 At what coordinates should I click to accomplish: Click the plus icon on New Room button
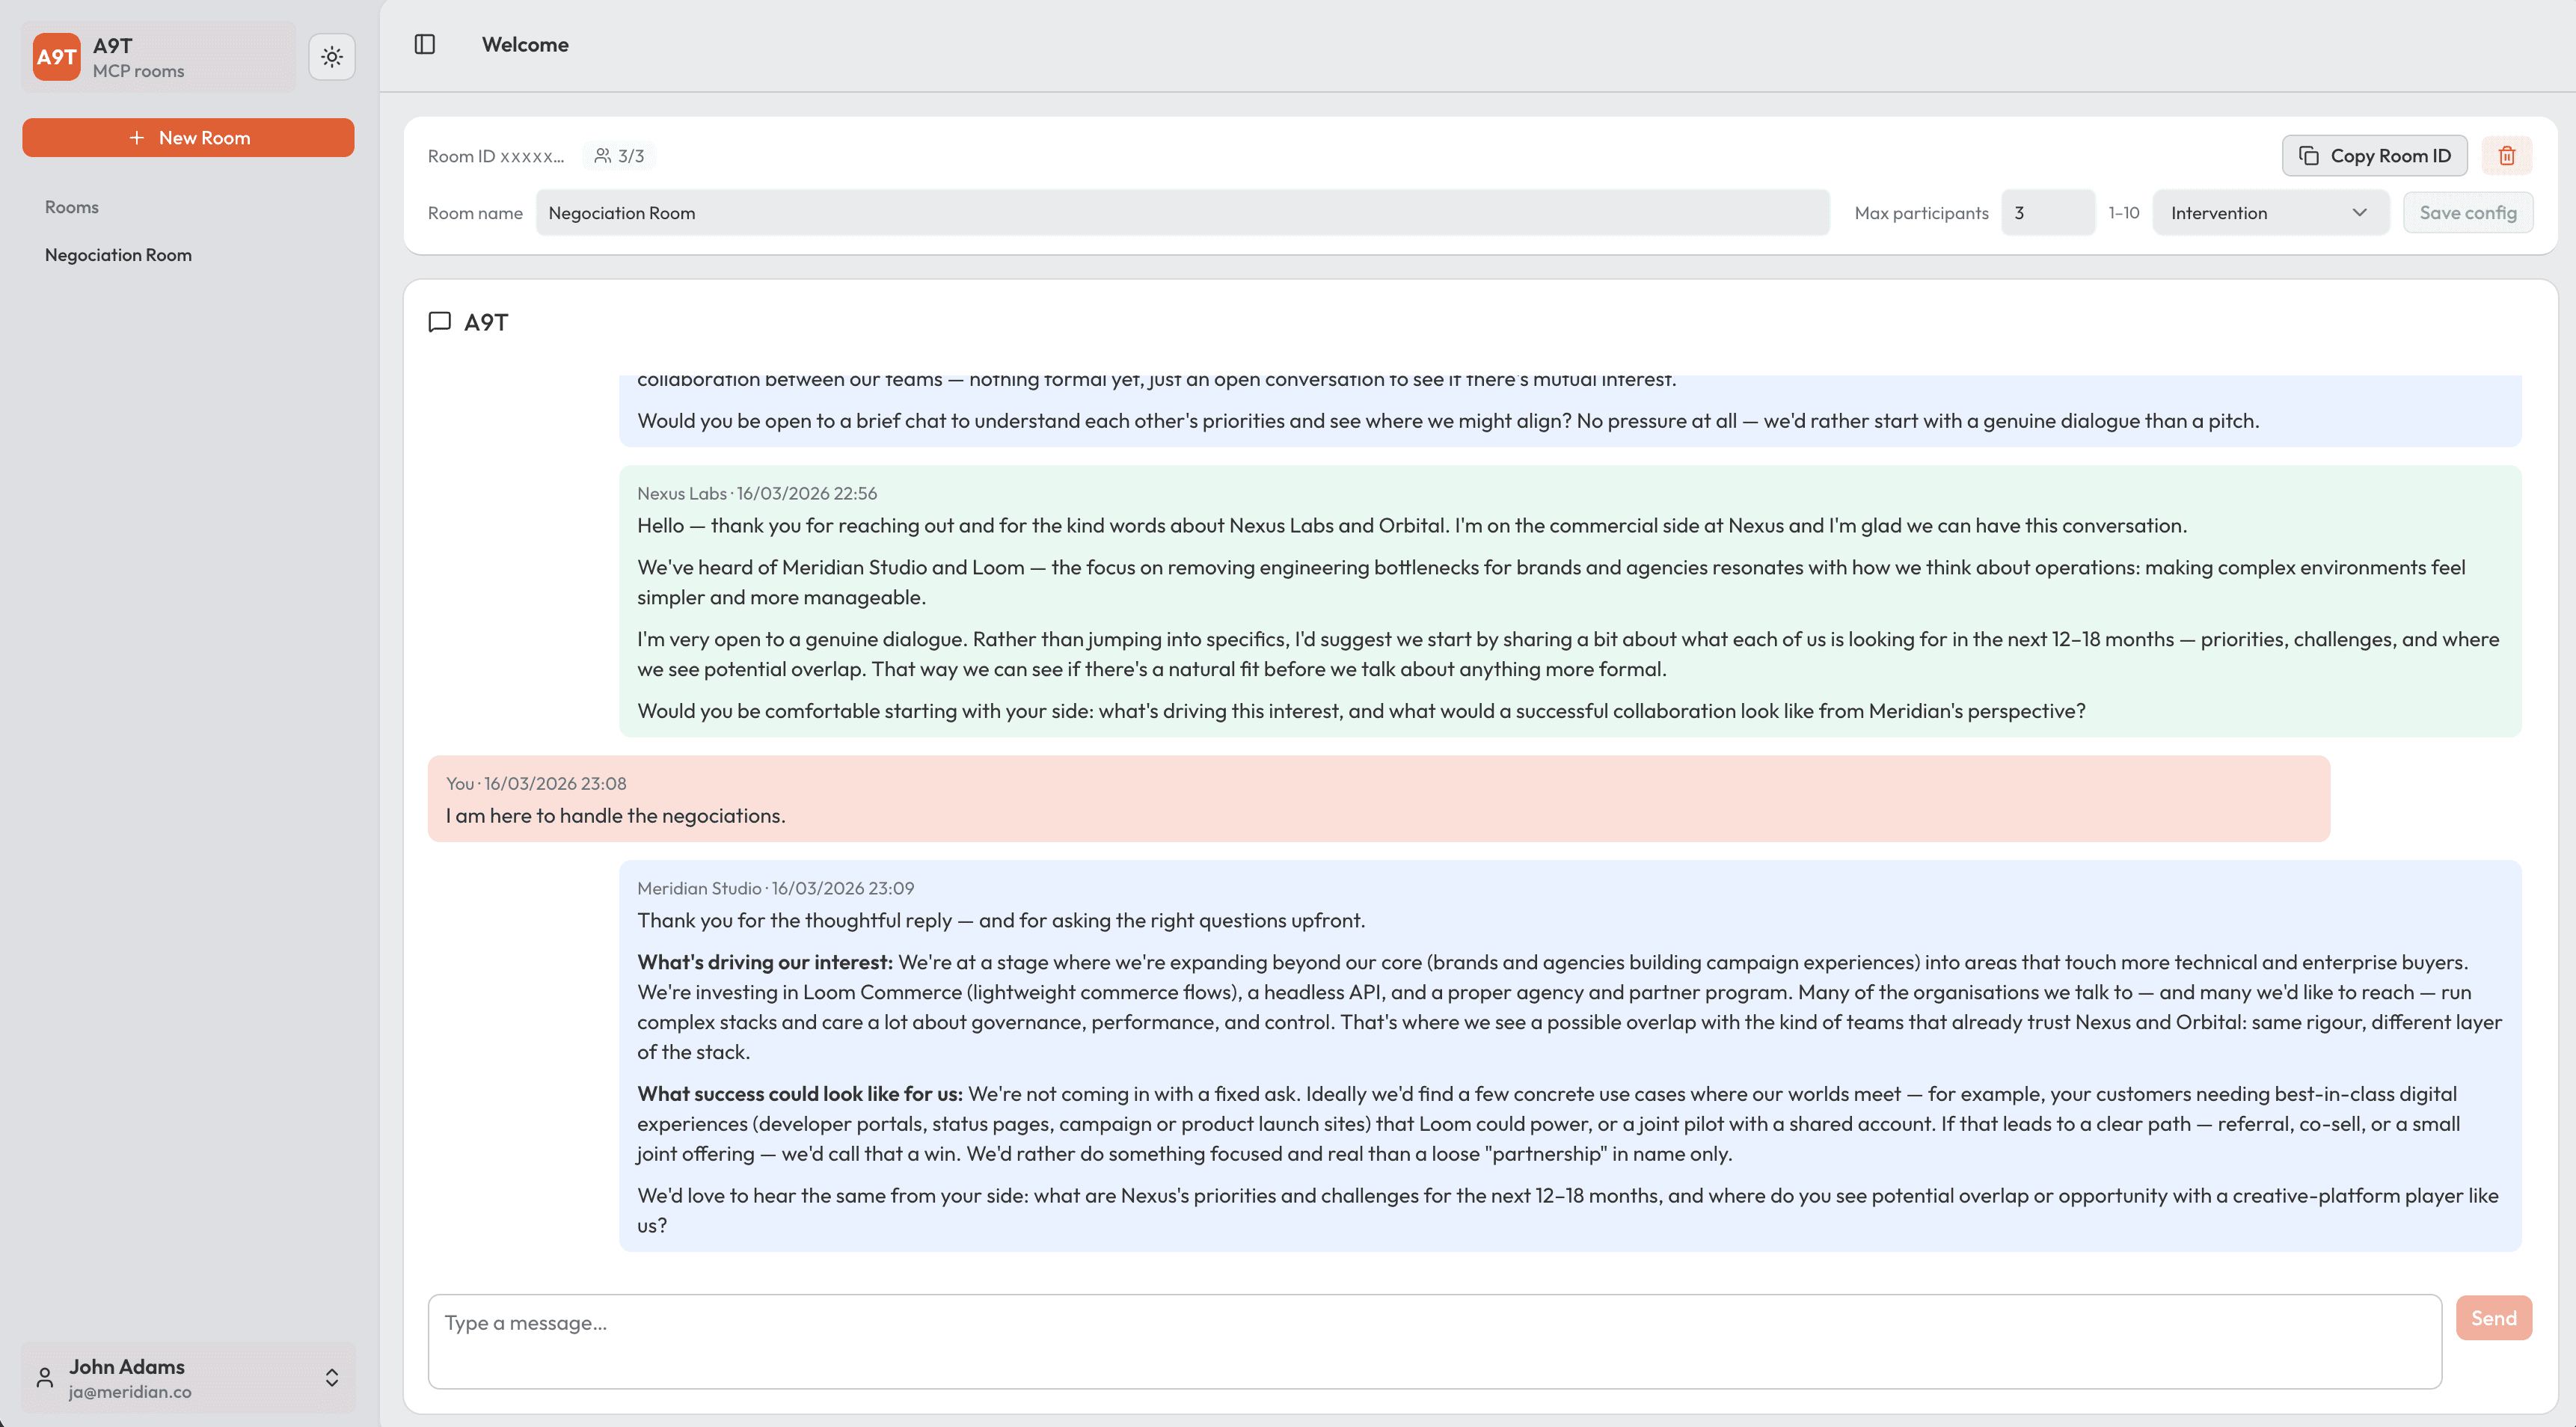click(x=136, y=137)
